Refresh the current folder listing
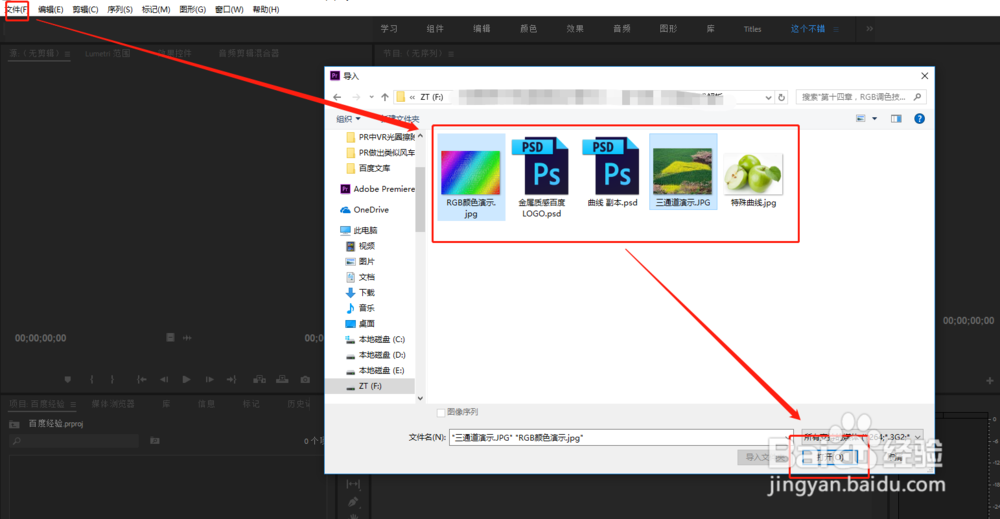1000x519 pixels. pyautogui.click(x=781, y=98)
